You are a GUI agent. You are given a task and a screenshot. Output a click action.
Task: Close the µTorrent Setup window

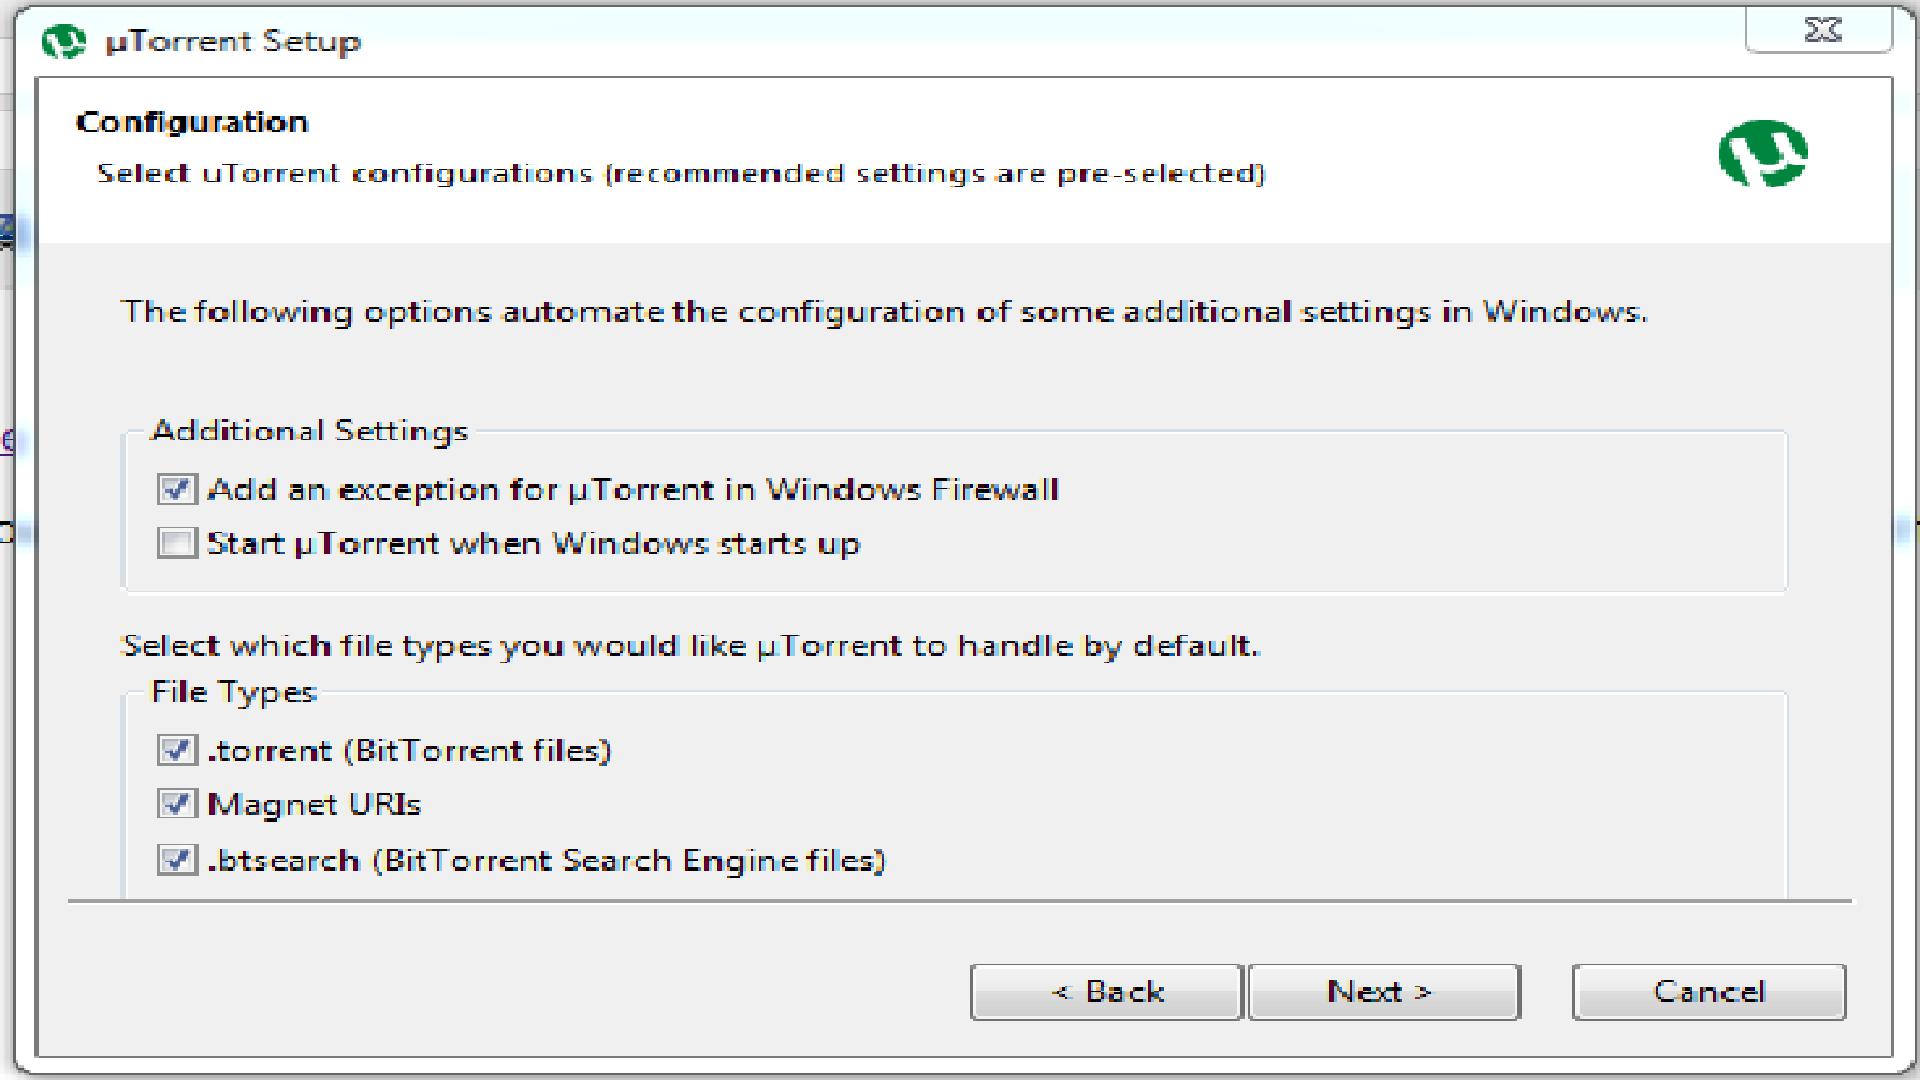(1819, 31)
